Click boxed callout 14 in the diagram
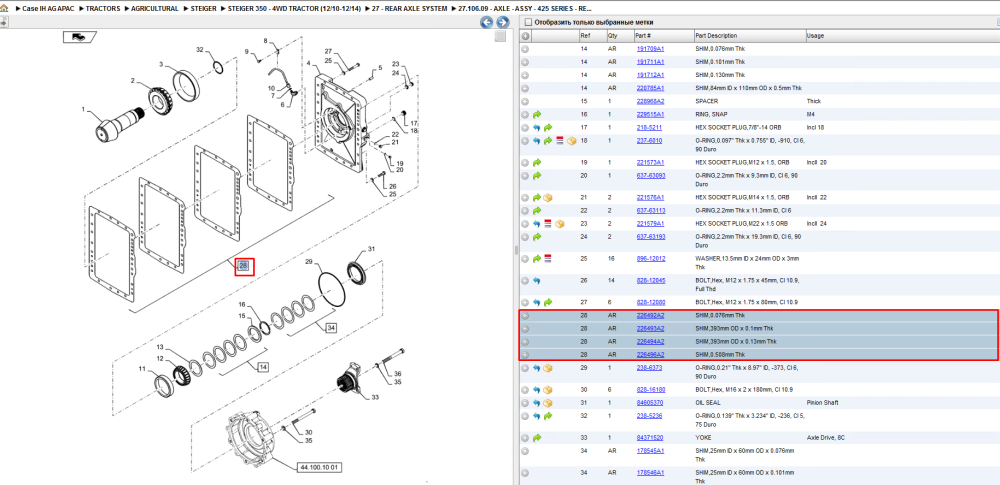Screen dimensions: 1000x485 [263, 367]
